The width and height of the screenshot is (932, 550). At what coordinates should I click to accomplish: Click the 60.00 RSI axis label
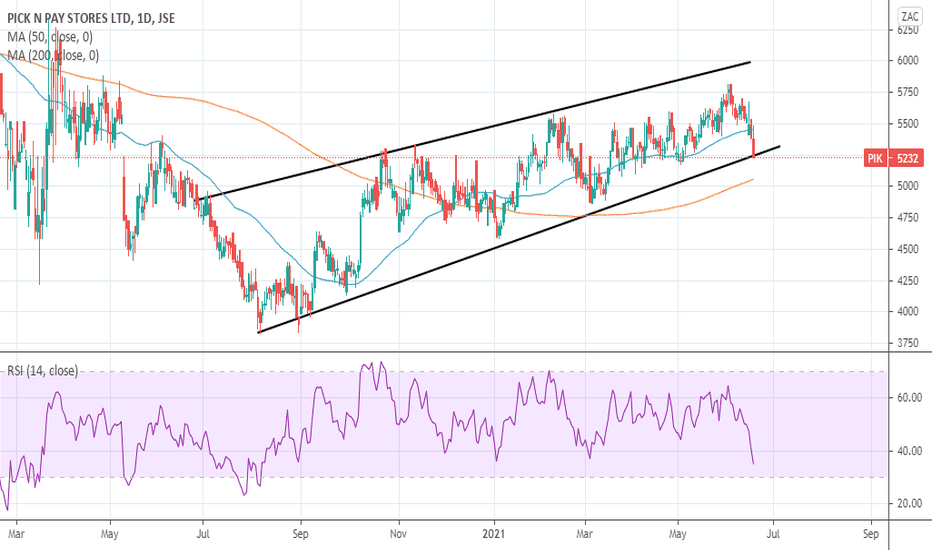(x=909, y=398)
